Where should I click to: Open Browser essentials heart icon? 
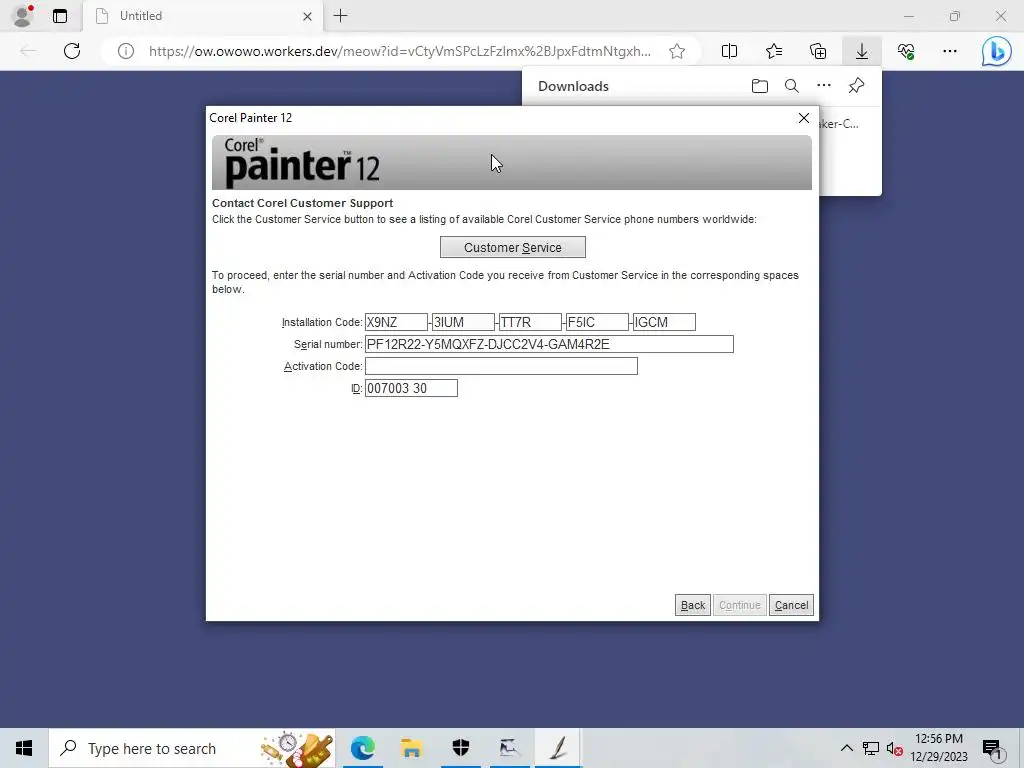[x=906, y=51]
